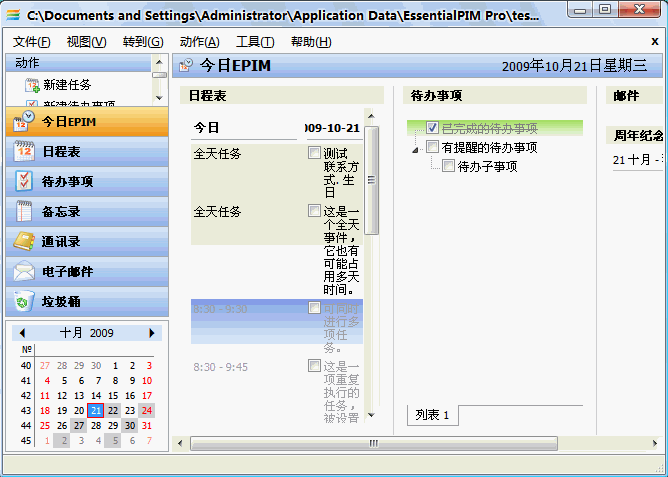Click the New Task (新建任务) icon
The image size is (668, 477).
[32, 85]
